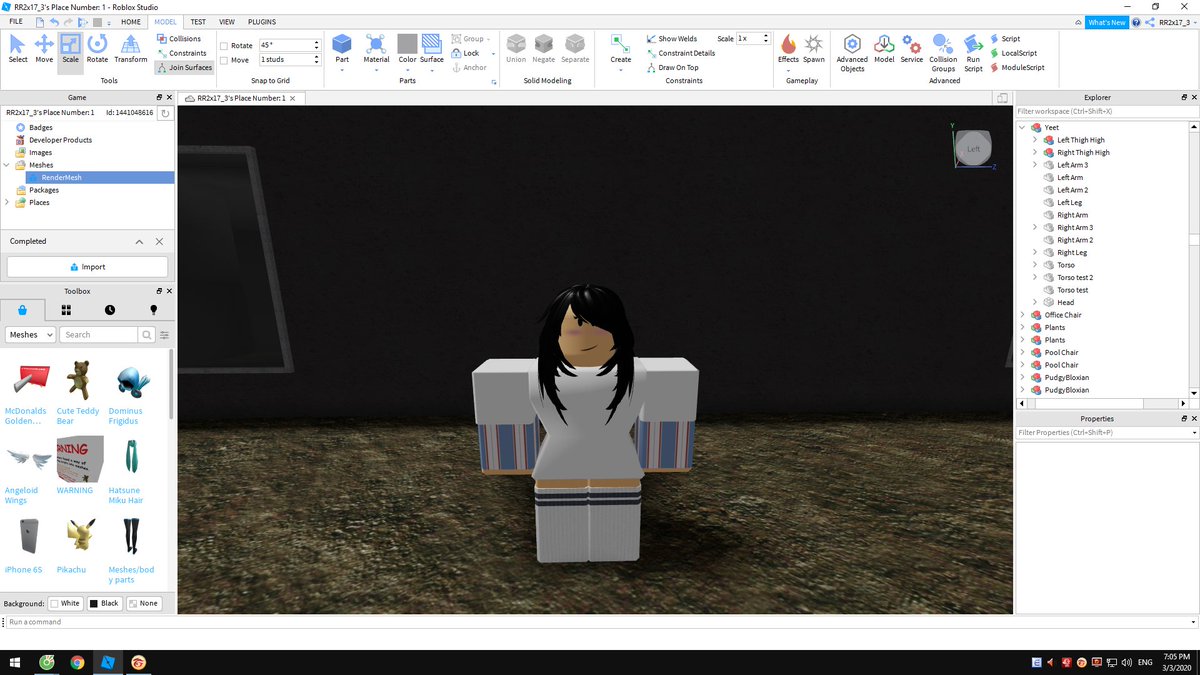
Task: Expand the Torso item in Explorer
Action: click(x=1035, y=265)
